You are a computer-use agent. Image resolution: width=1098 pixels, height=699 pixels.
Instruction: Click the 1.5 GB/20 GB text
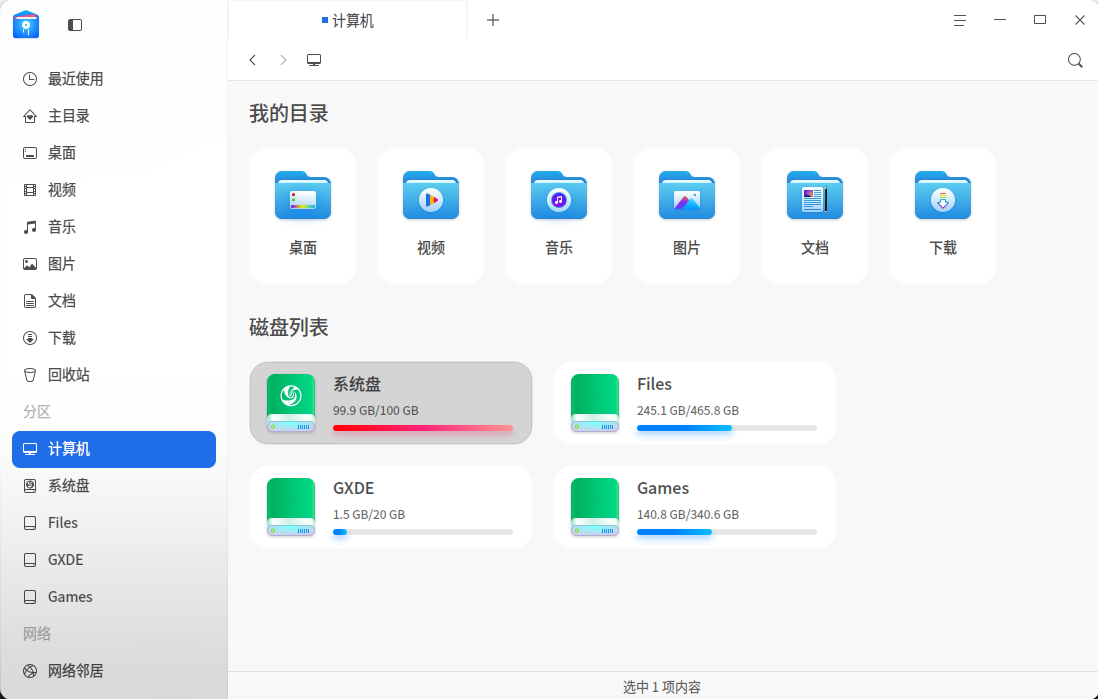tap(369, 514)
